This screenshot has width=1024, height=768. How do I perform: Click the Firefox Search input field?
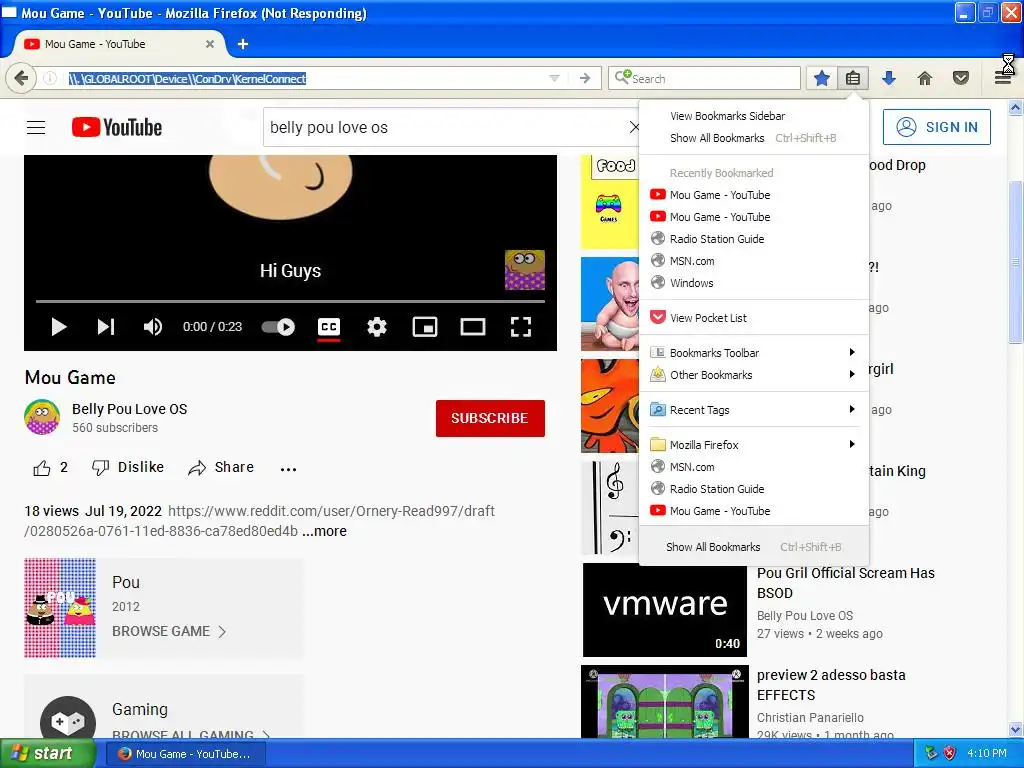click(705, 78)
